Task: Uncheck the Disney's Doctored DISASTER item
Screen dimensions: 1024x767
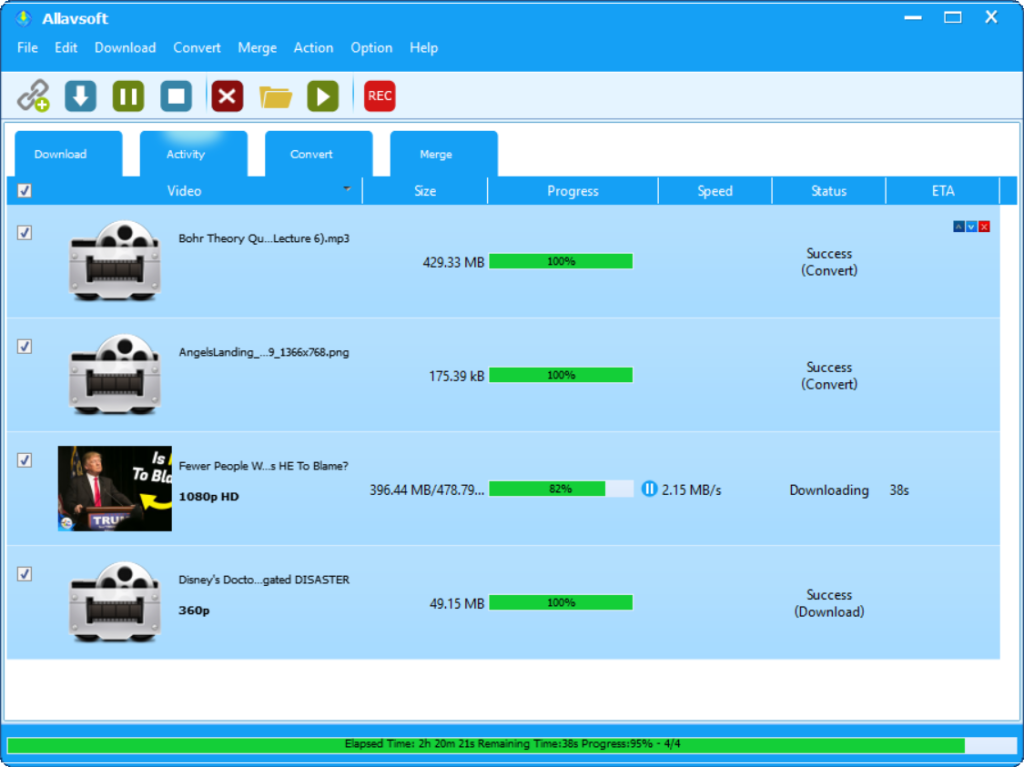Action: tap(25, 574)
